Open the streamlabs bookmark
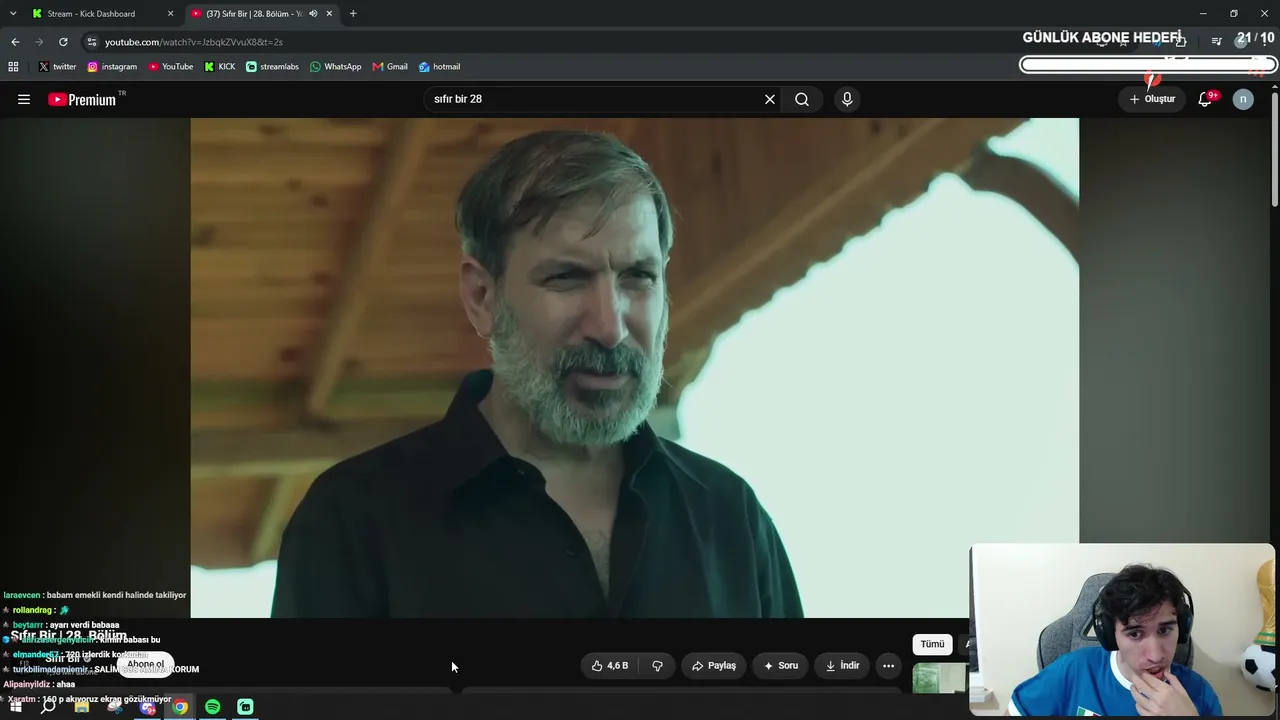 click(x=272, y=67)
